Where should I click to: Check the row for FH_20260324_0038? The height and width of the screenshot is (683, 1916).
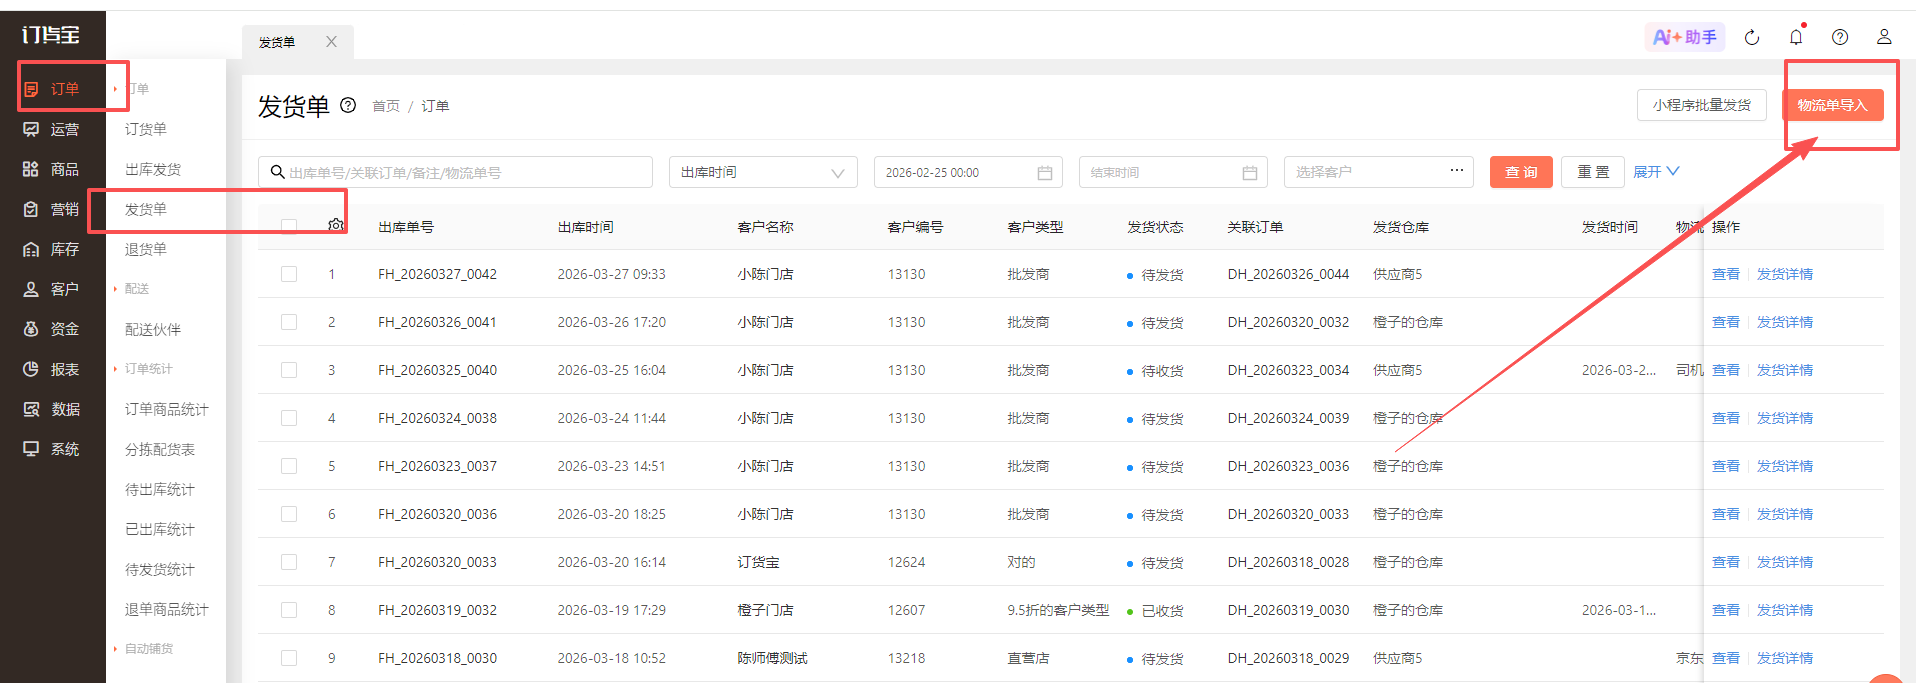tap(289, 418)
